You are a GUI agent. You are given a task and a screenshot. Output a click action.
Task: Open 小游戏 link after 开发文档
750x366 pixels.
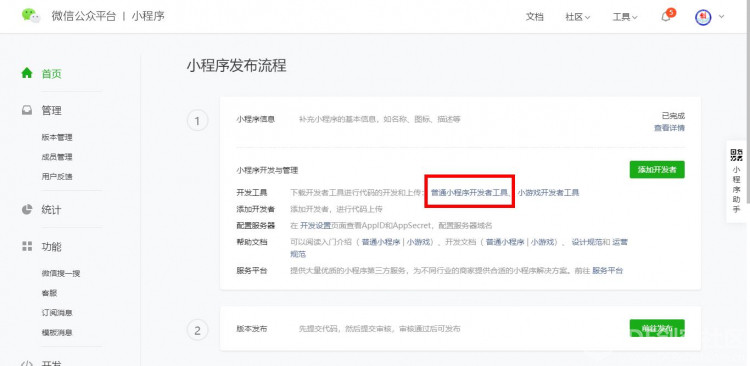point(543,242)
